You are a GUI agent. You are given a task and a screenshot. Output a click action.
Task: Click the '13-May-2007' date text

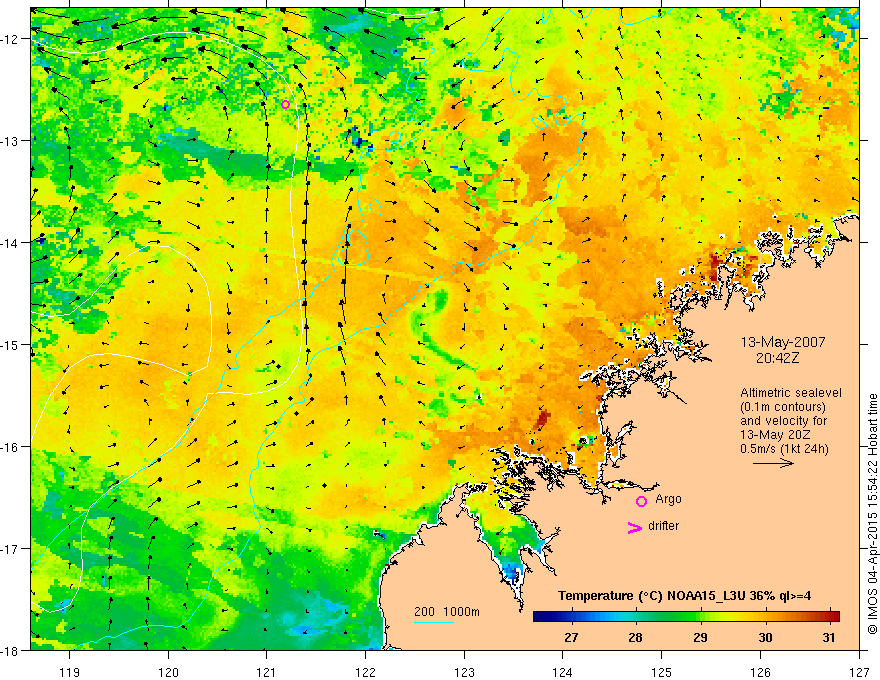[x=783, y=342]
